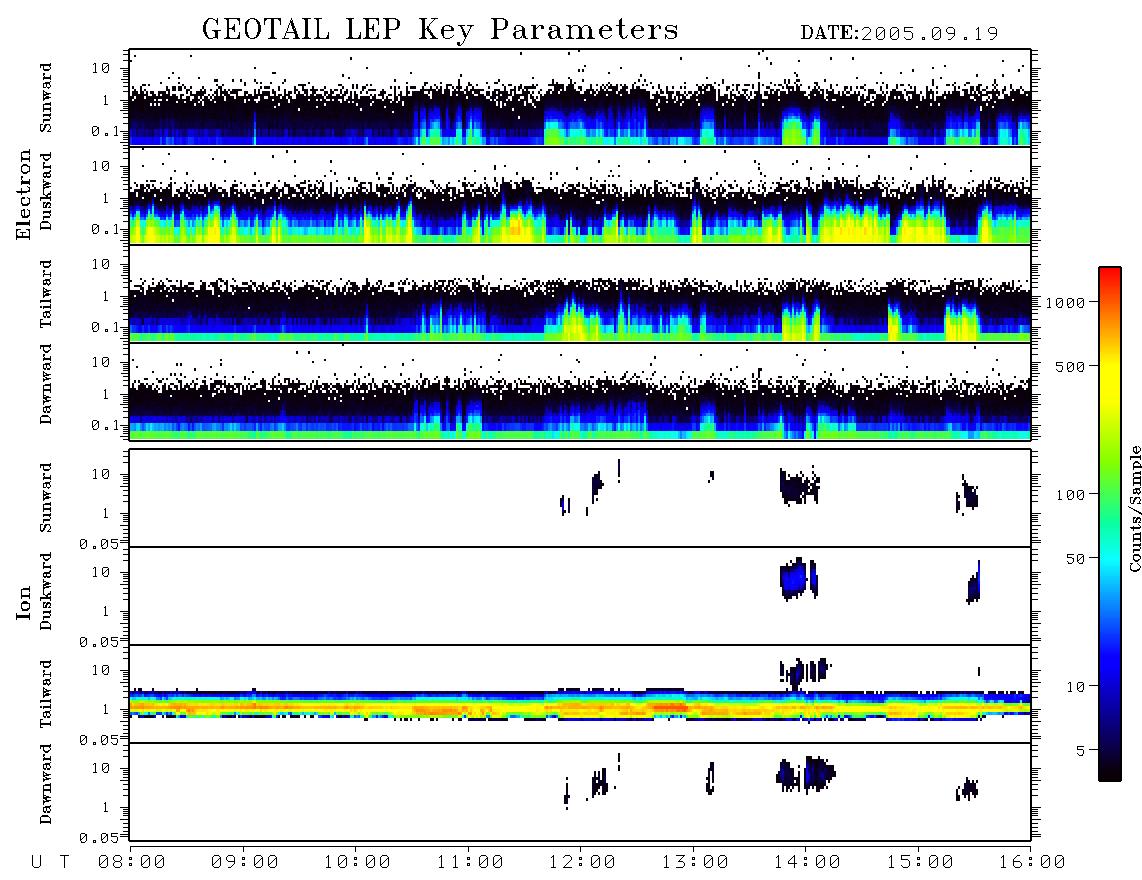
Task: Click the "1" tick of Ion Duskward panel
Action: point(106,611)
